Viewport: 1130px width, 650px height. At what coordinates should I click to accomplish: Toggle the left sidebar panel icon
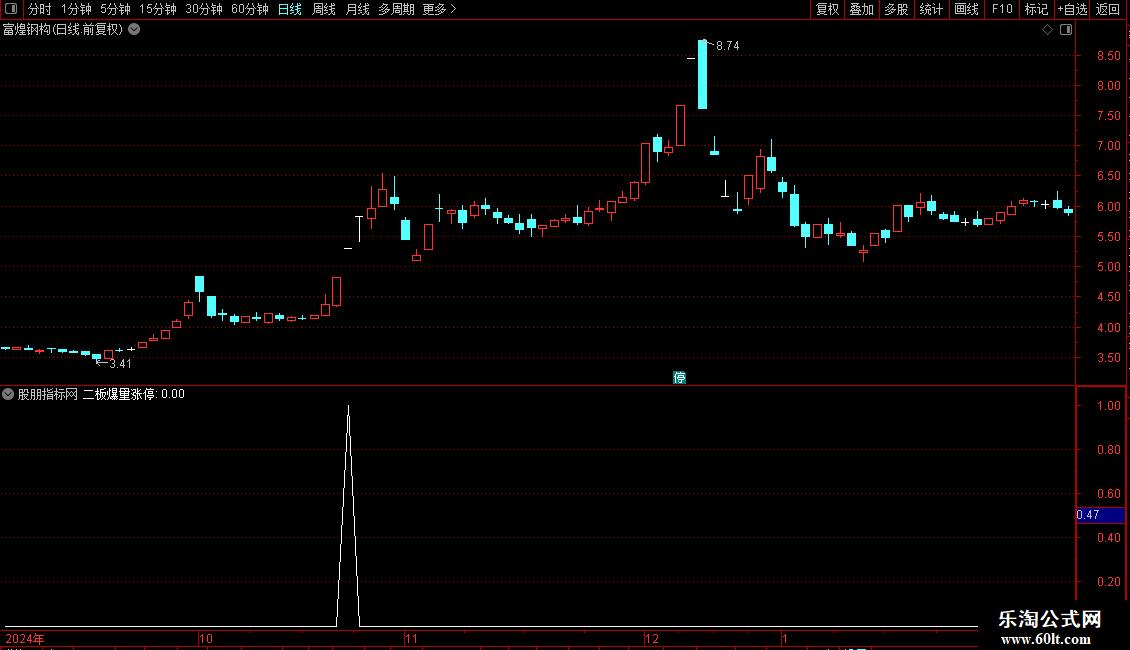(x=11, y=9)
